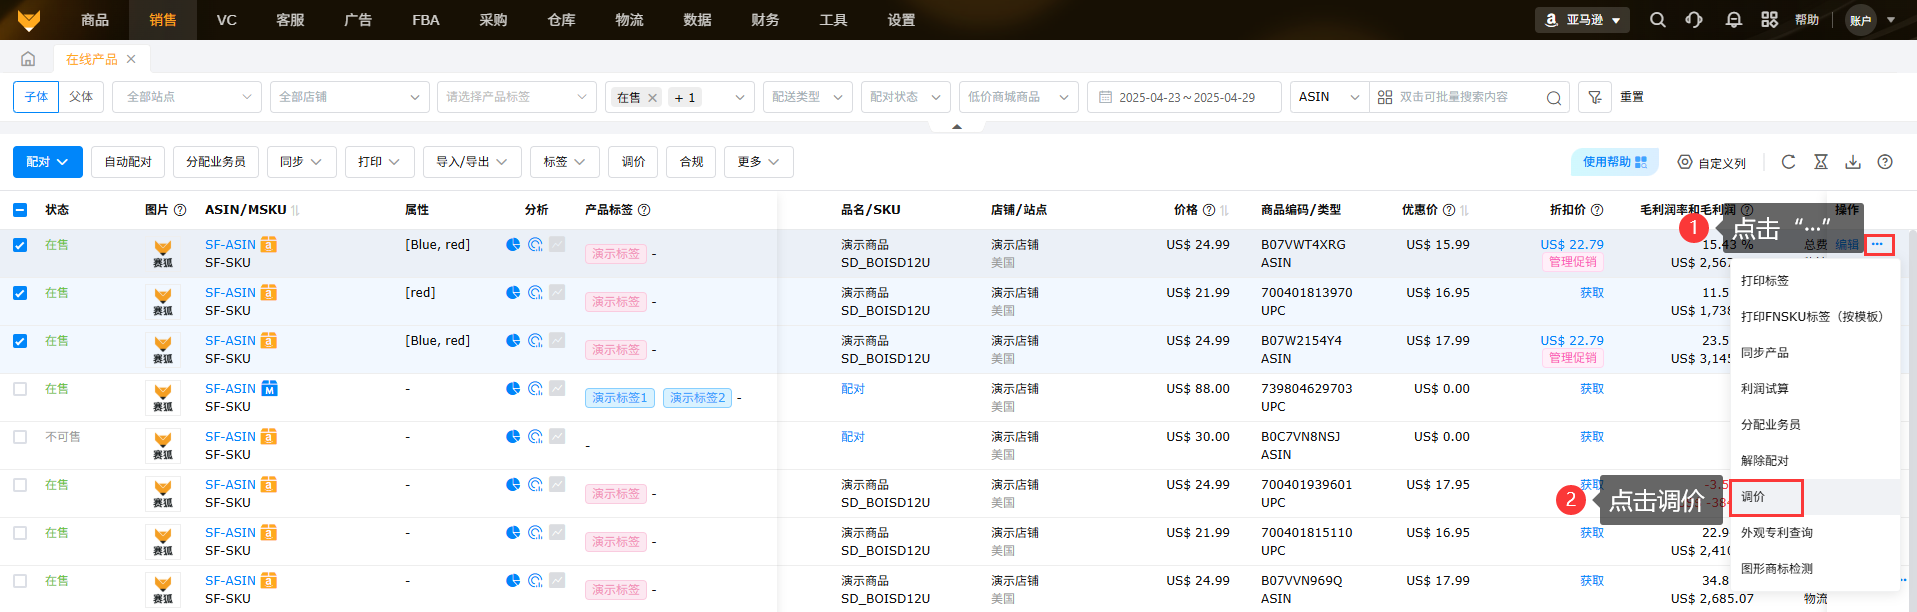This screenshot has height=612, width=1917.
Task: Click the top bar search magnifier
Action: pyautogui.click(x=1657, y=20)
